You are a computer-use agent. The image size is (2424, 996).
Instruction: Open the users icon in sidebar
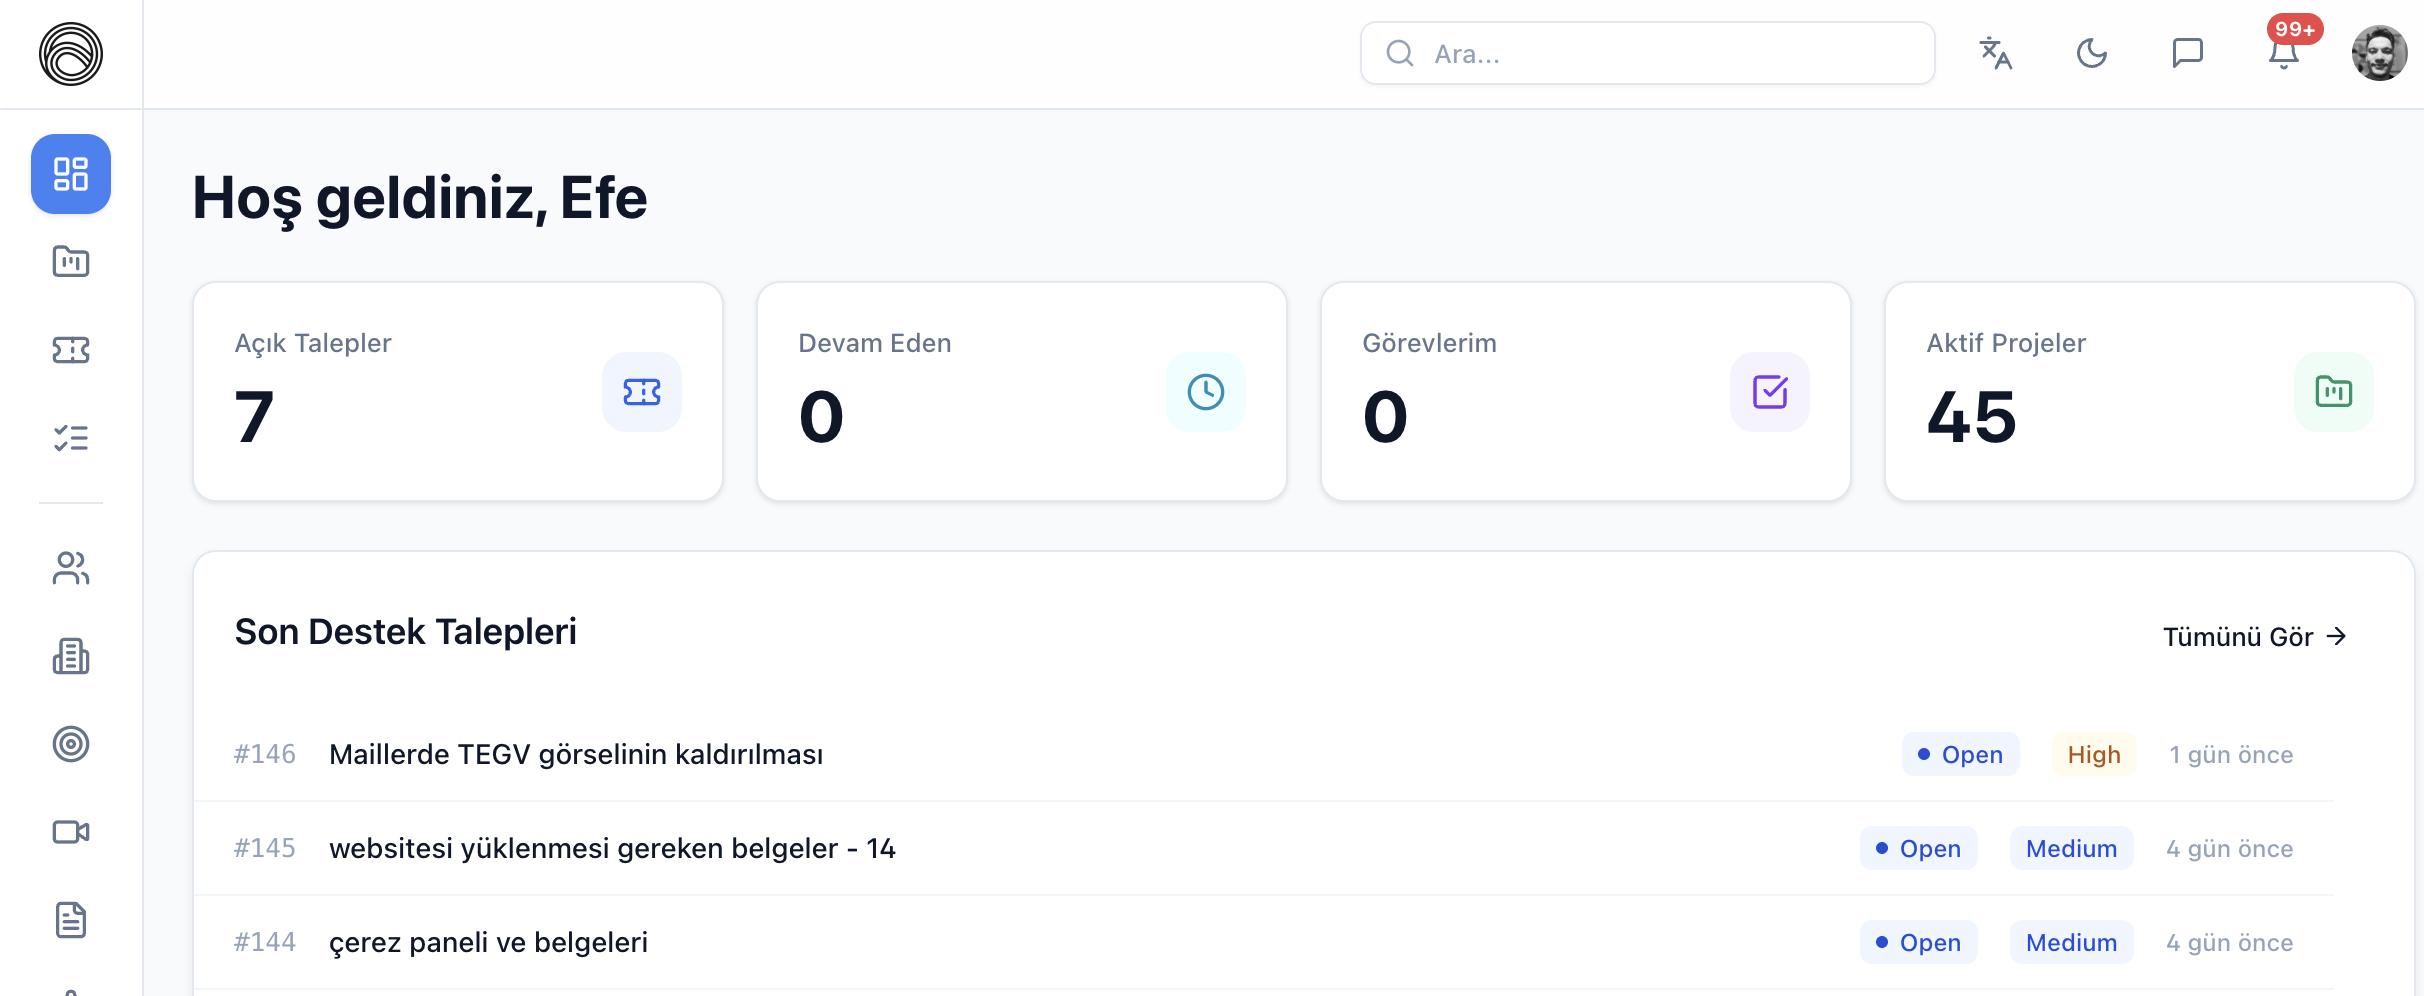[x=71, y=568]
